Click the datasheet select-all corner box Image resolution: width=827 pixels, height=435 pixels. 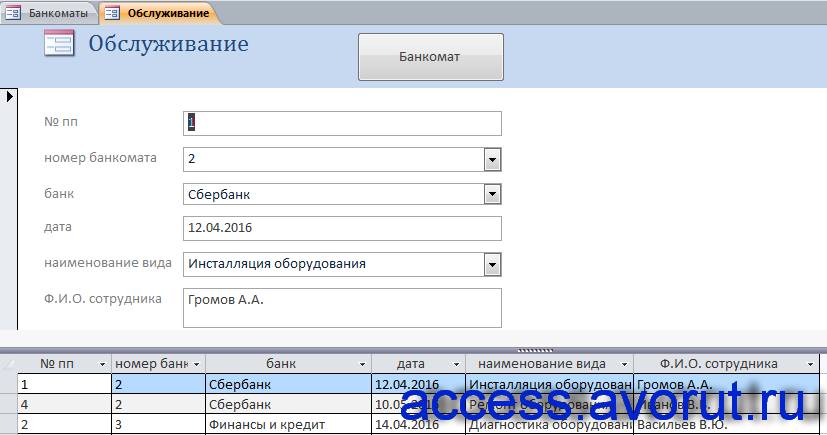(8, 364)
